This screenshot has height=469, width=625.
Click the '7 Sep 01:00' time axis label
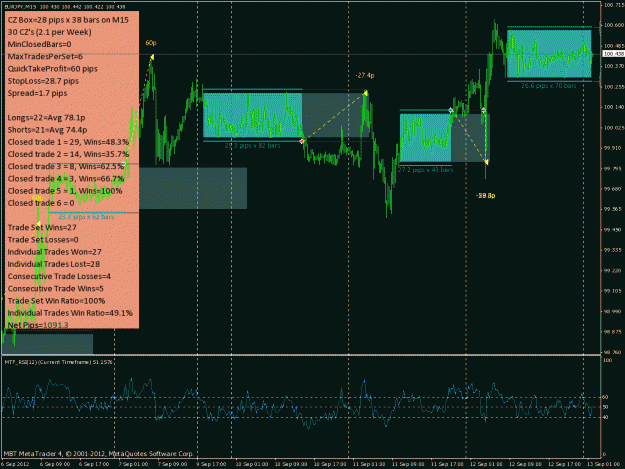[133, 464]
